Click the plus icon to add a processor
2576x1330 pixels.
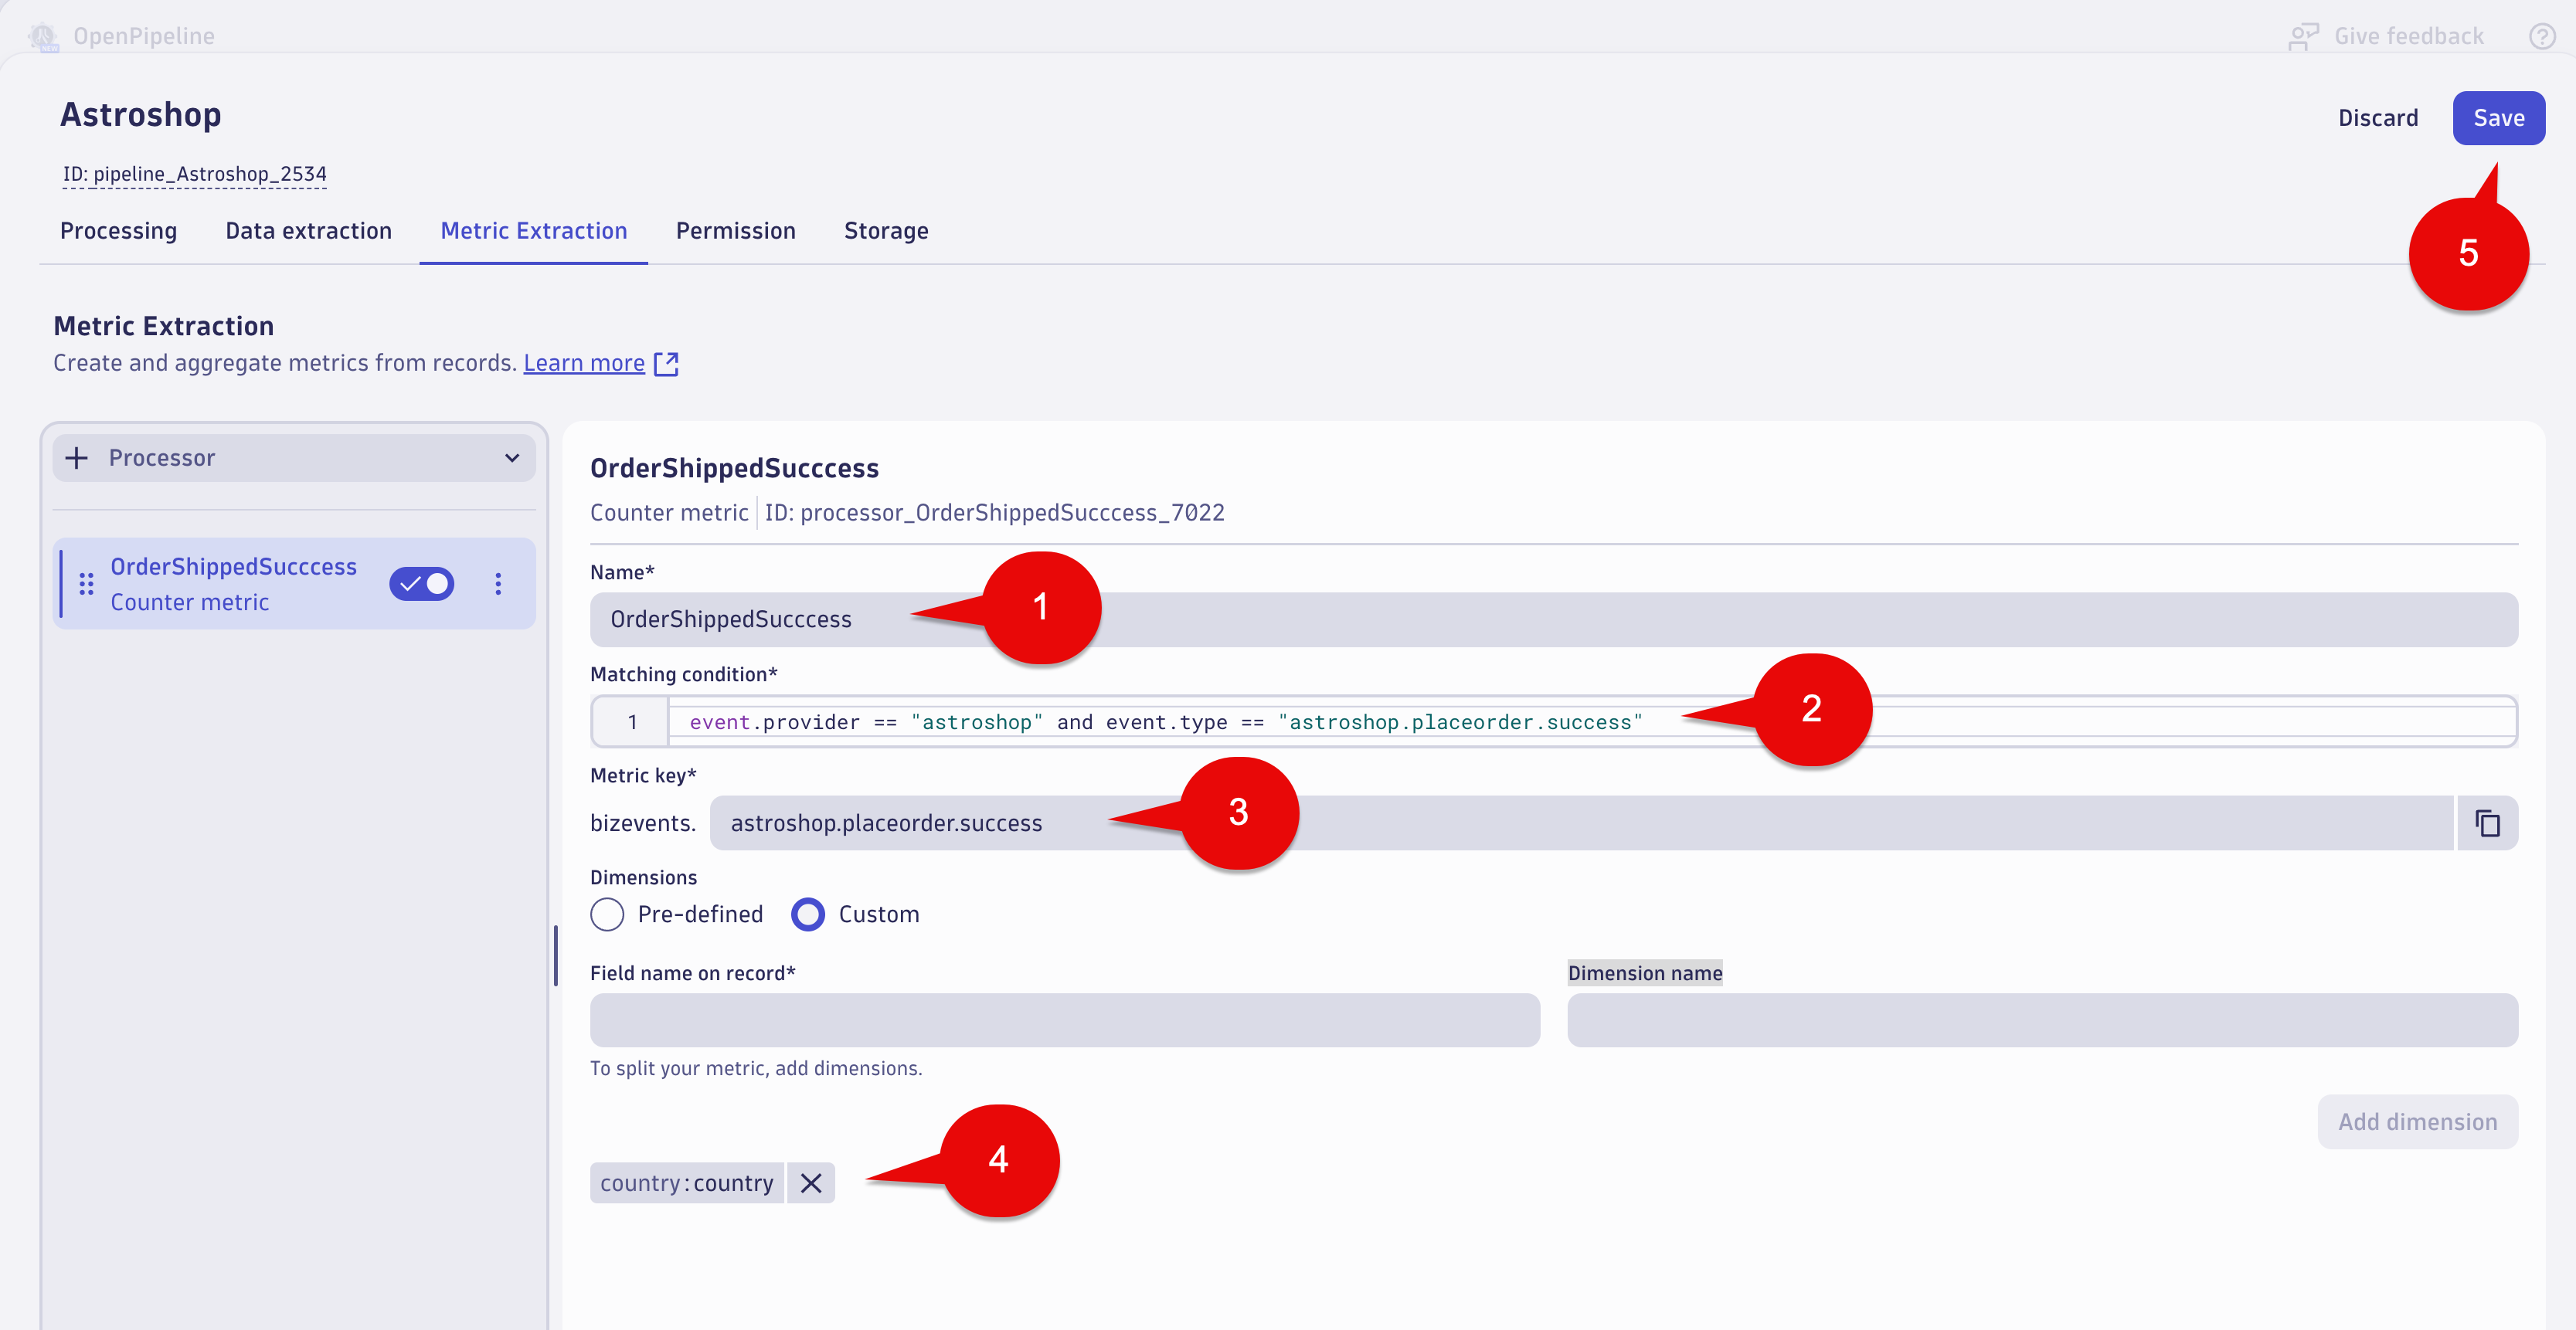(x=77, y=458)
